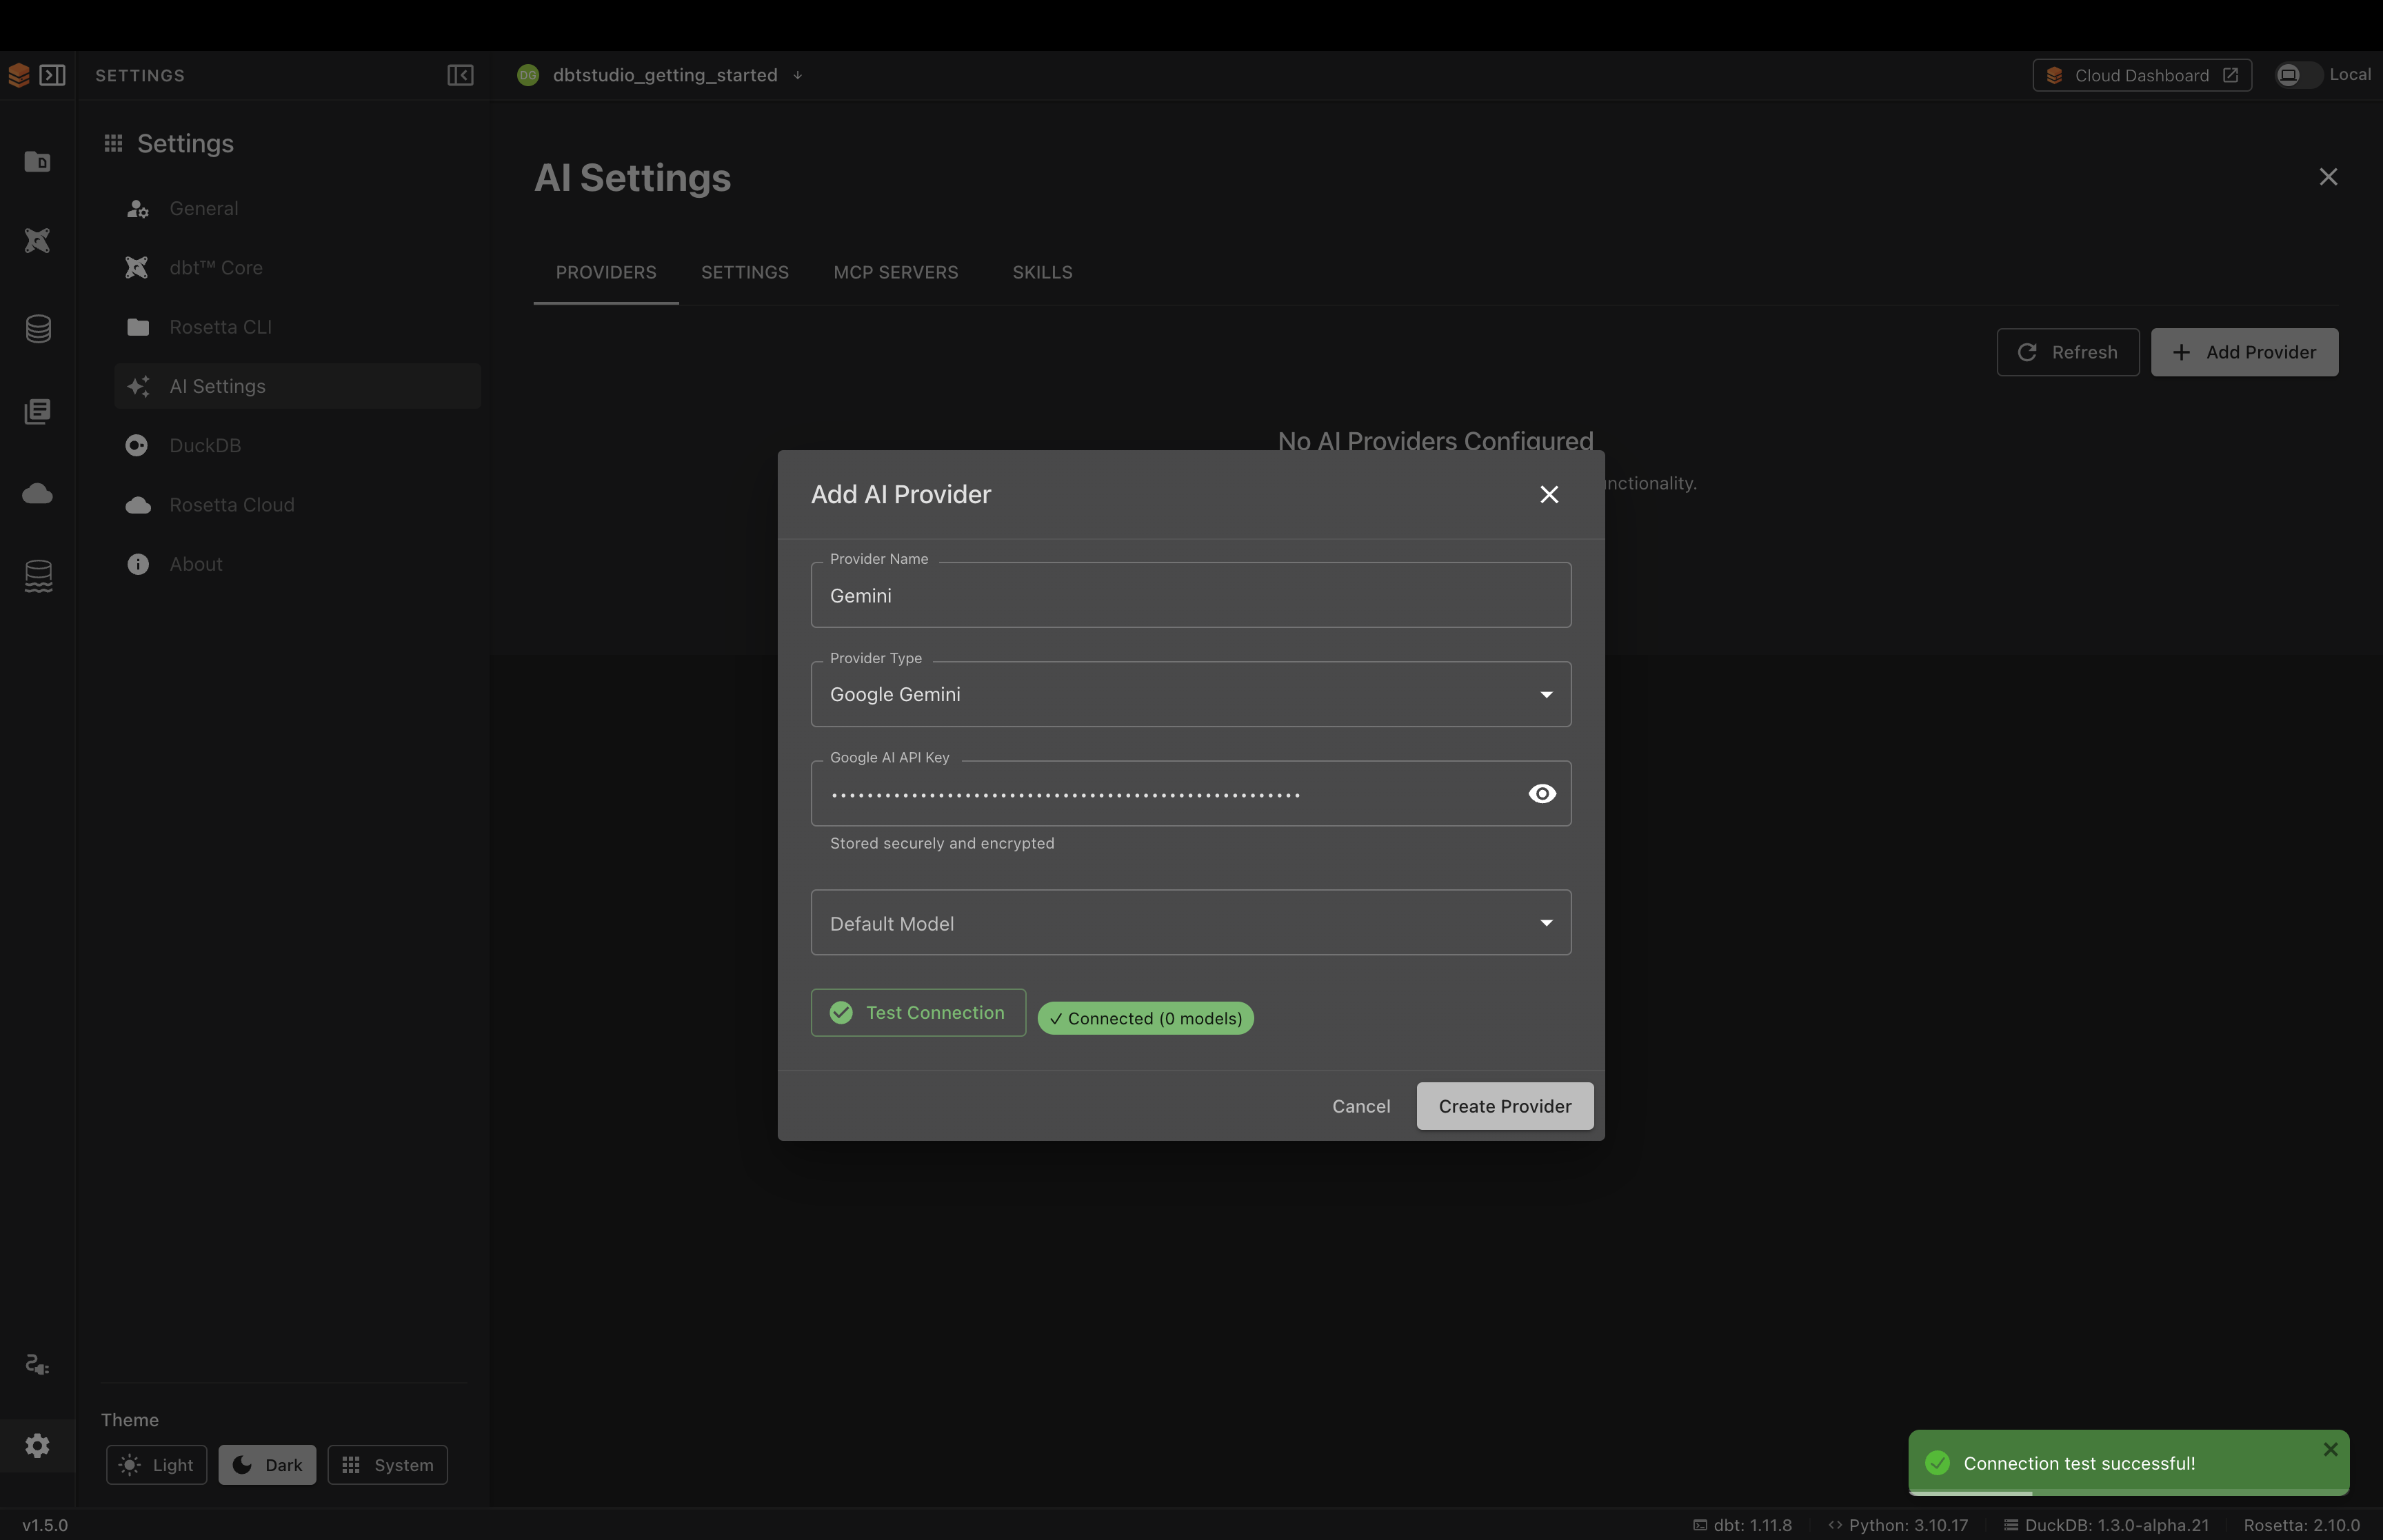Switch to the SKILLS tab
Viewport: 2383px width, 1540px height.
tap(1042, 272)
